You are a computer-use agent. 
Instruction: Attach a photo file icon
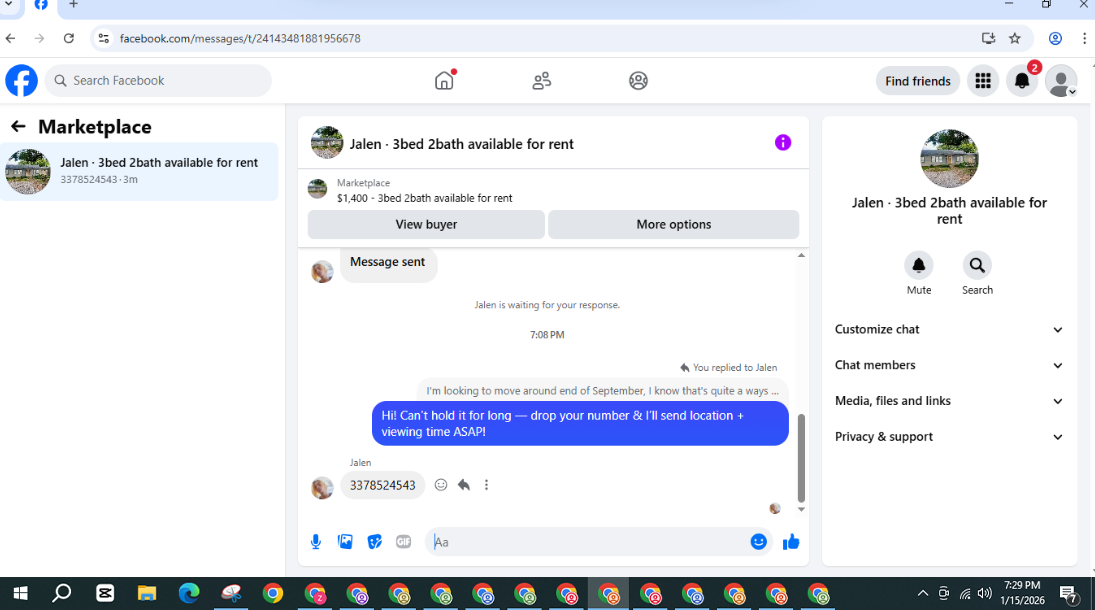pos(345,542)
